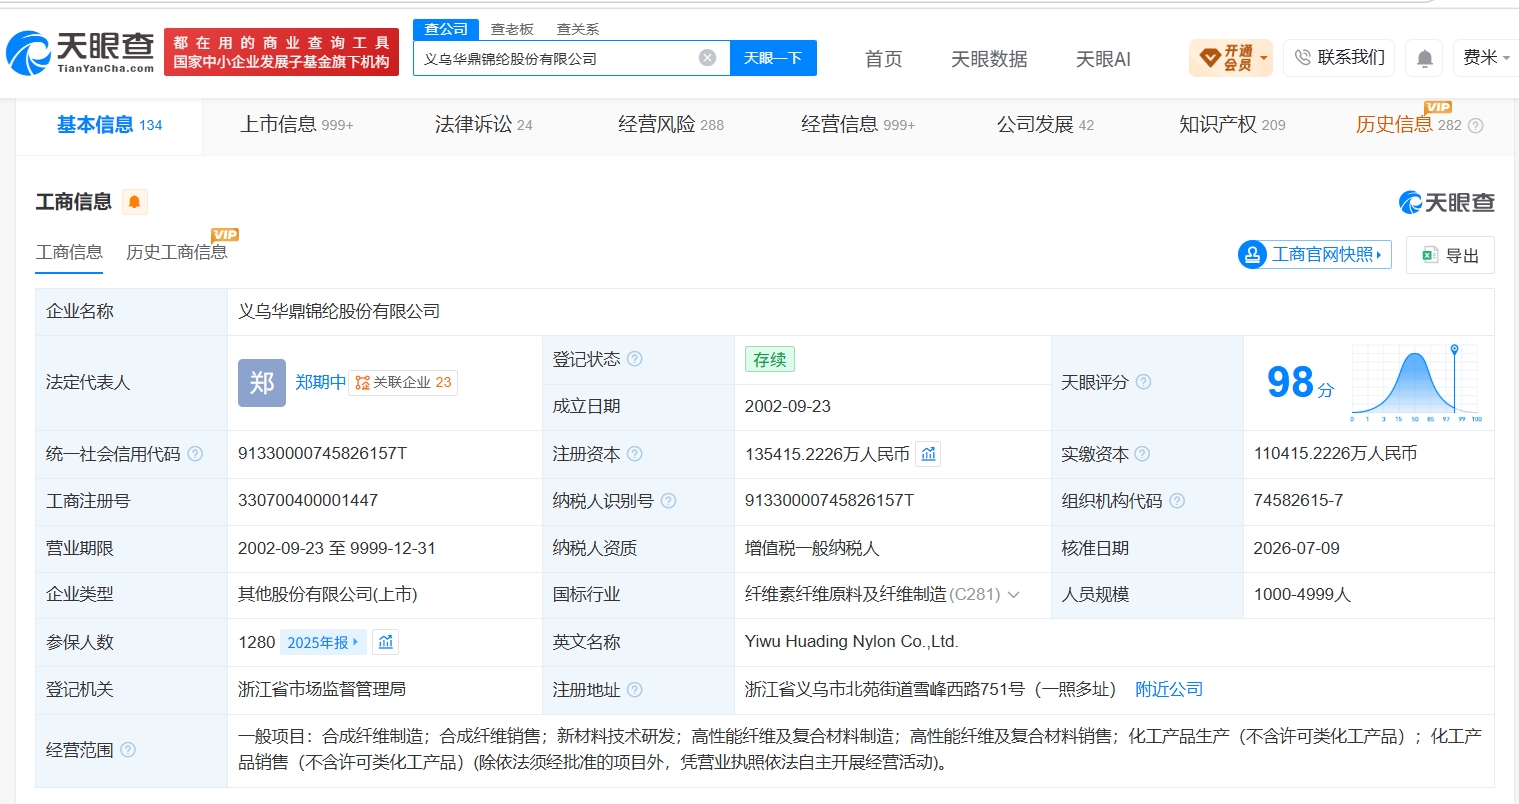This screenshot has height=804, width=1519.
Task: Click the 天眼评分 distribution chart
Action: click(1416, 383)
